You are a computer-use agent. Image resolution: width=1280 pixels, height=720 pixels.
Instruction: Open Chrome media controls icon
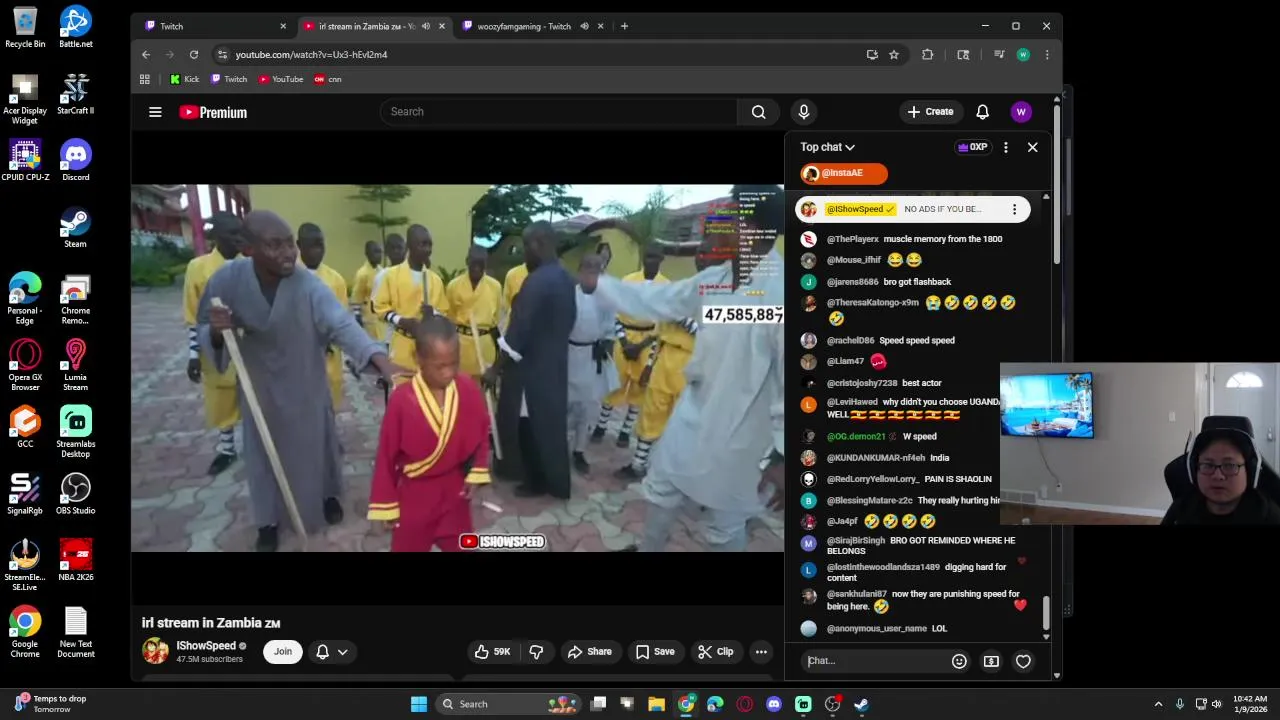point(998,55)
